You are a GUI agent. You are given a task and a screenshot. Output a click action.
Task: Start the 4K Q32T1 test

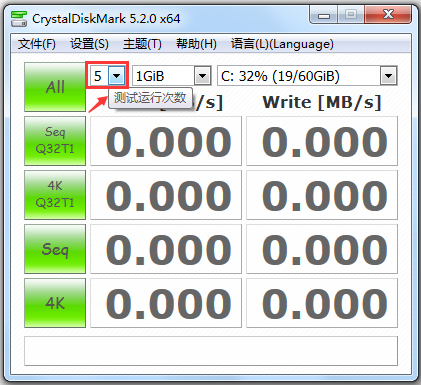pos(55,195)
